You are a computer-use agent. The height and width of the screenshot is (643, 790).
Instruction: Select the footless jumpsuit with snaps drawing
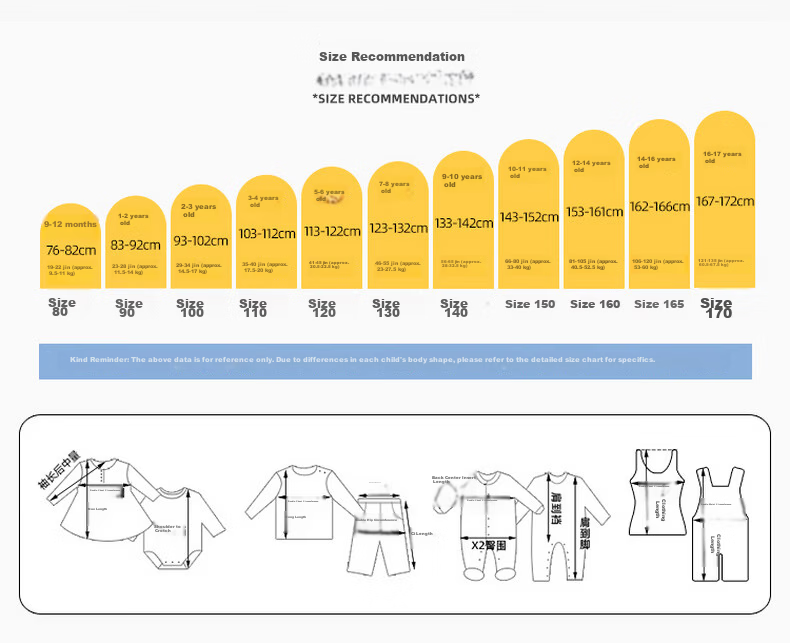pyautogui.click(x=569, y=526)
